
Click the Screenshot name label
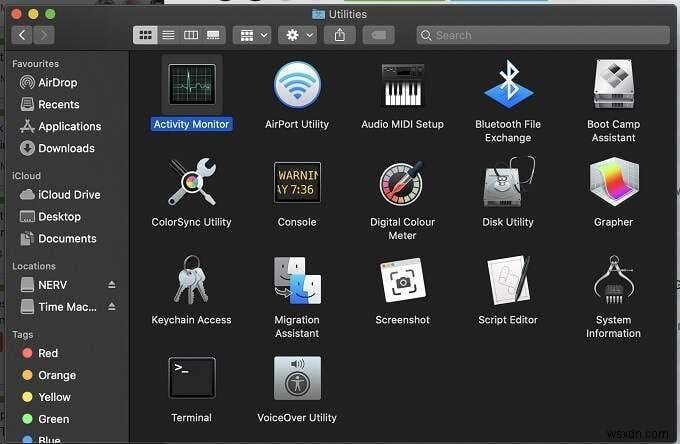point(402,320)
